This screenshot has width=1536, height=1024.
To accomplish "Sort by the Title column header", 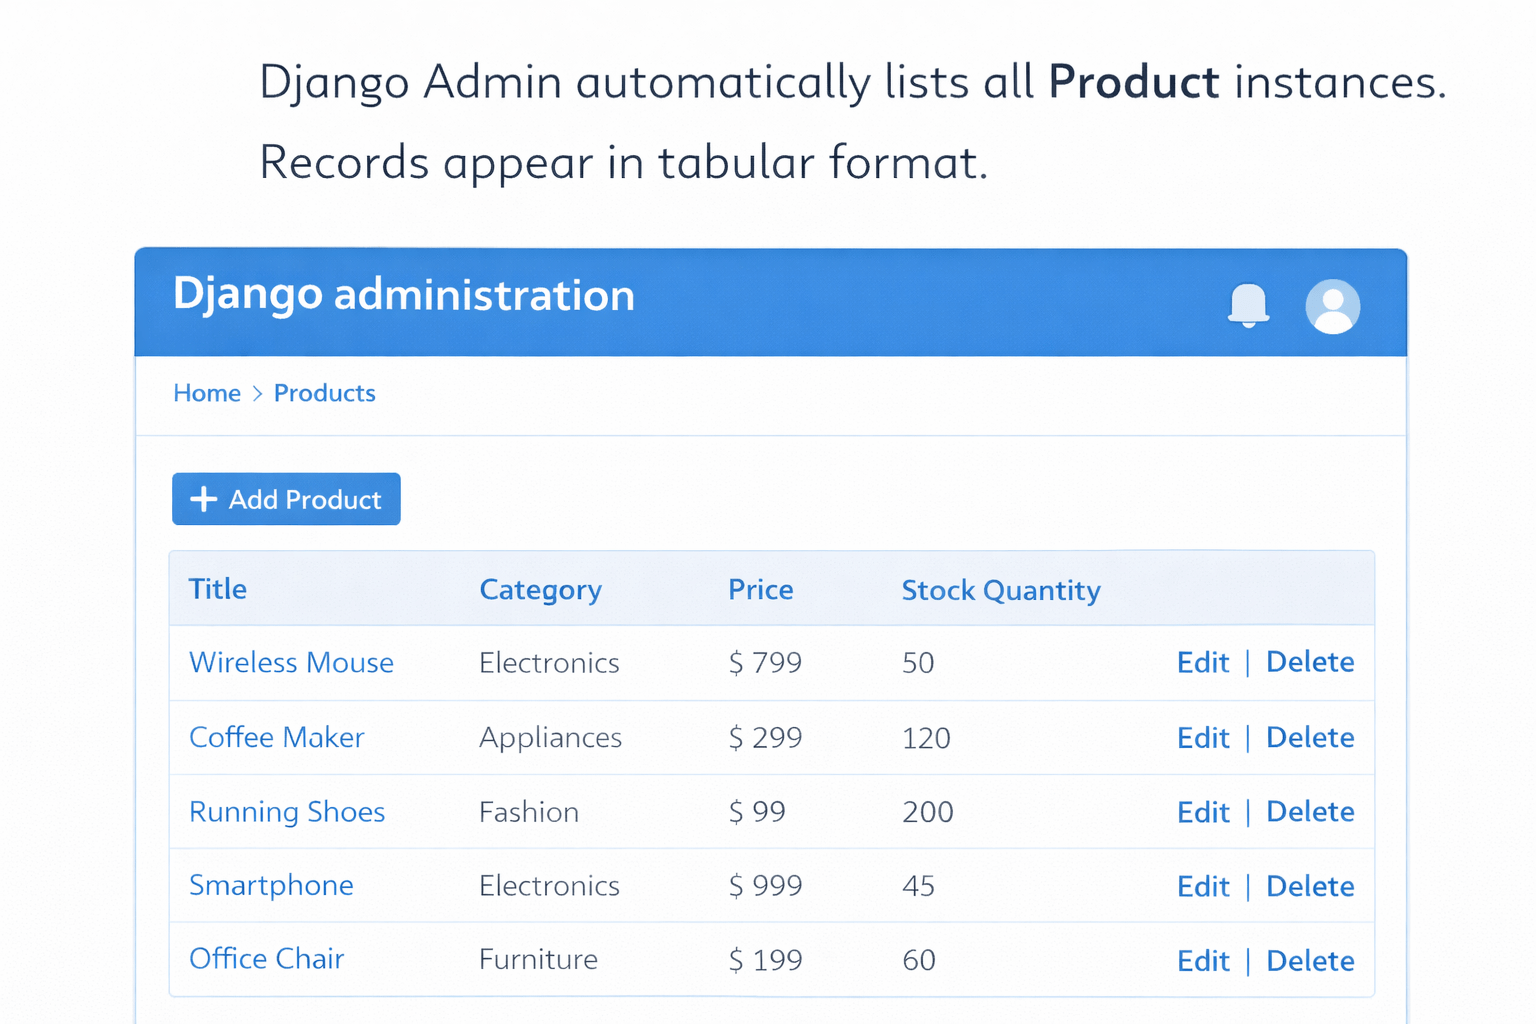I will tap(218, 589).
